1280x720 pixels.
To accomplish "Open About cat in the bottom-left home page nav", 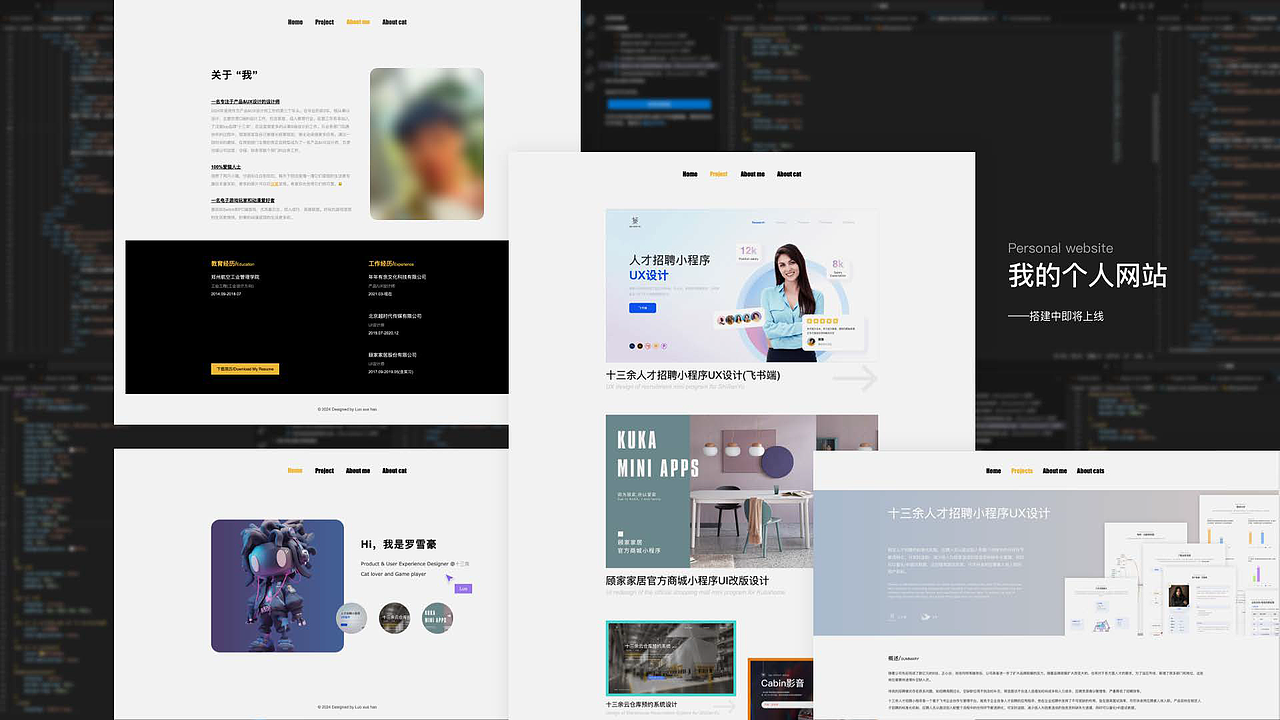I will [394, 470].
